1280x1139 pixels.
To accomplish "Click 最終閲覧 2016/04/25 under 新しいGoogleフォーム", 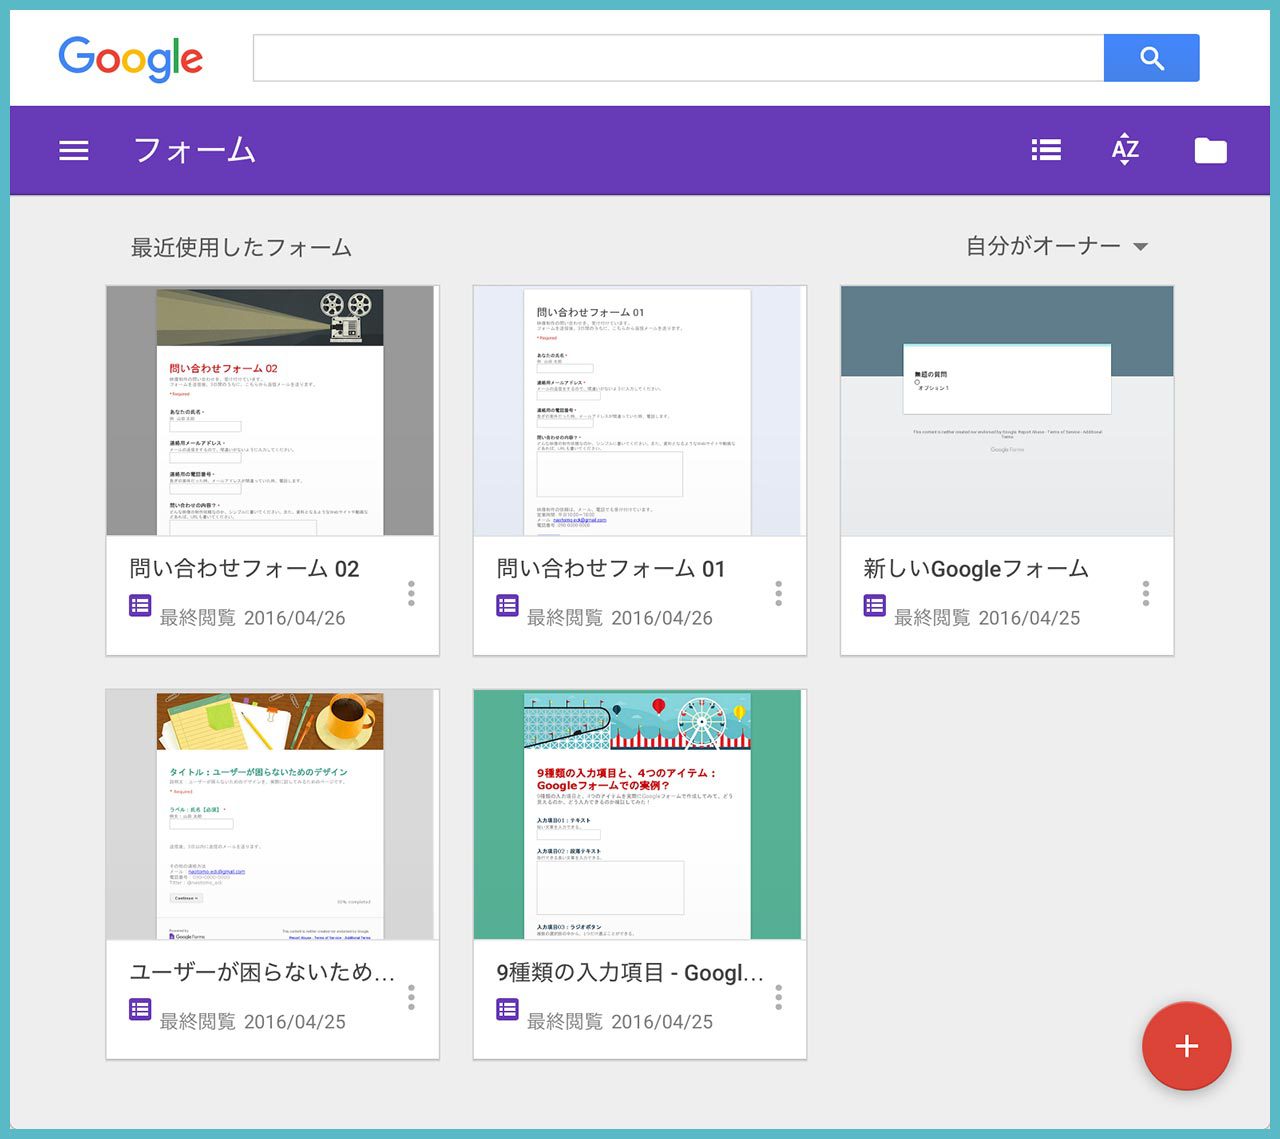I will tap(987, 618).
